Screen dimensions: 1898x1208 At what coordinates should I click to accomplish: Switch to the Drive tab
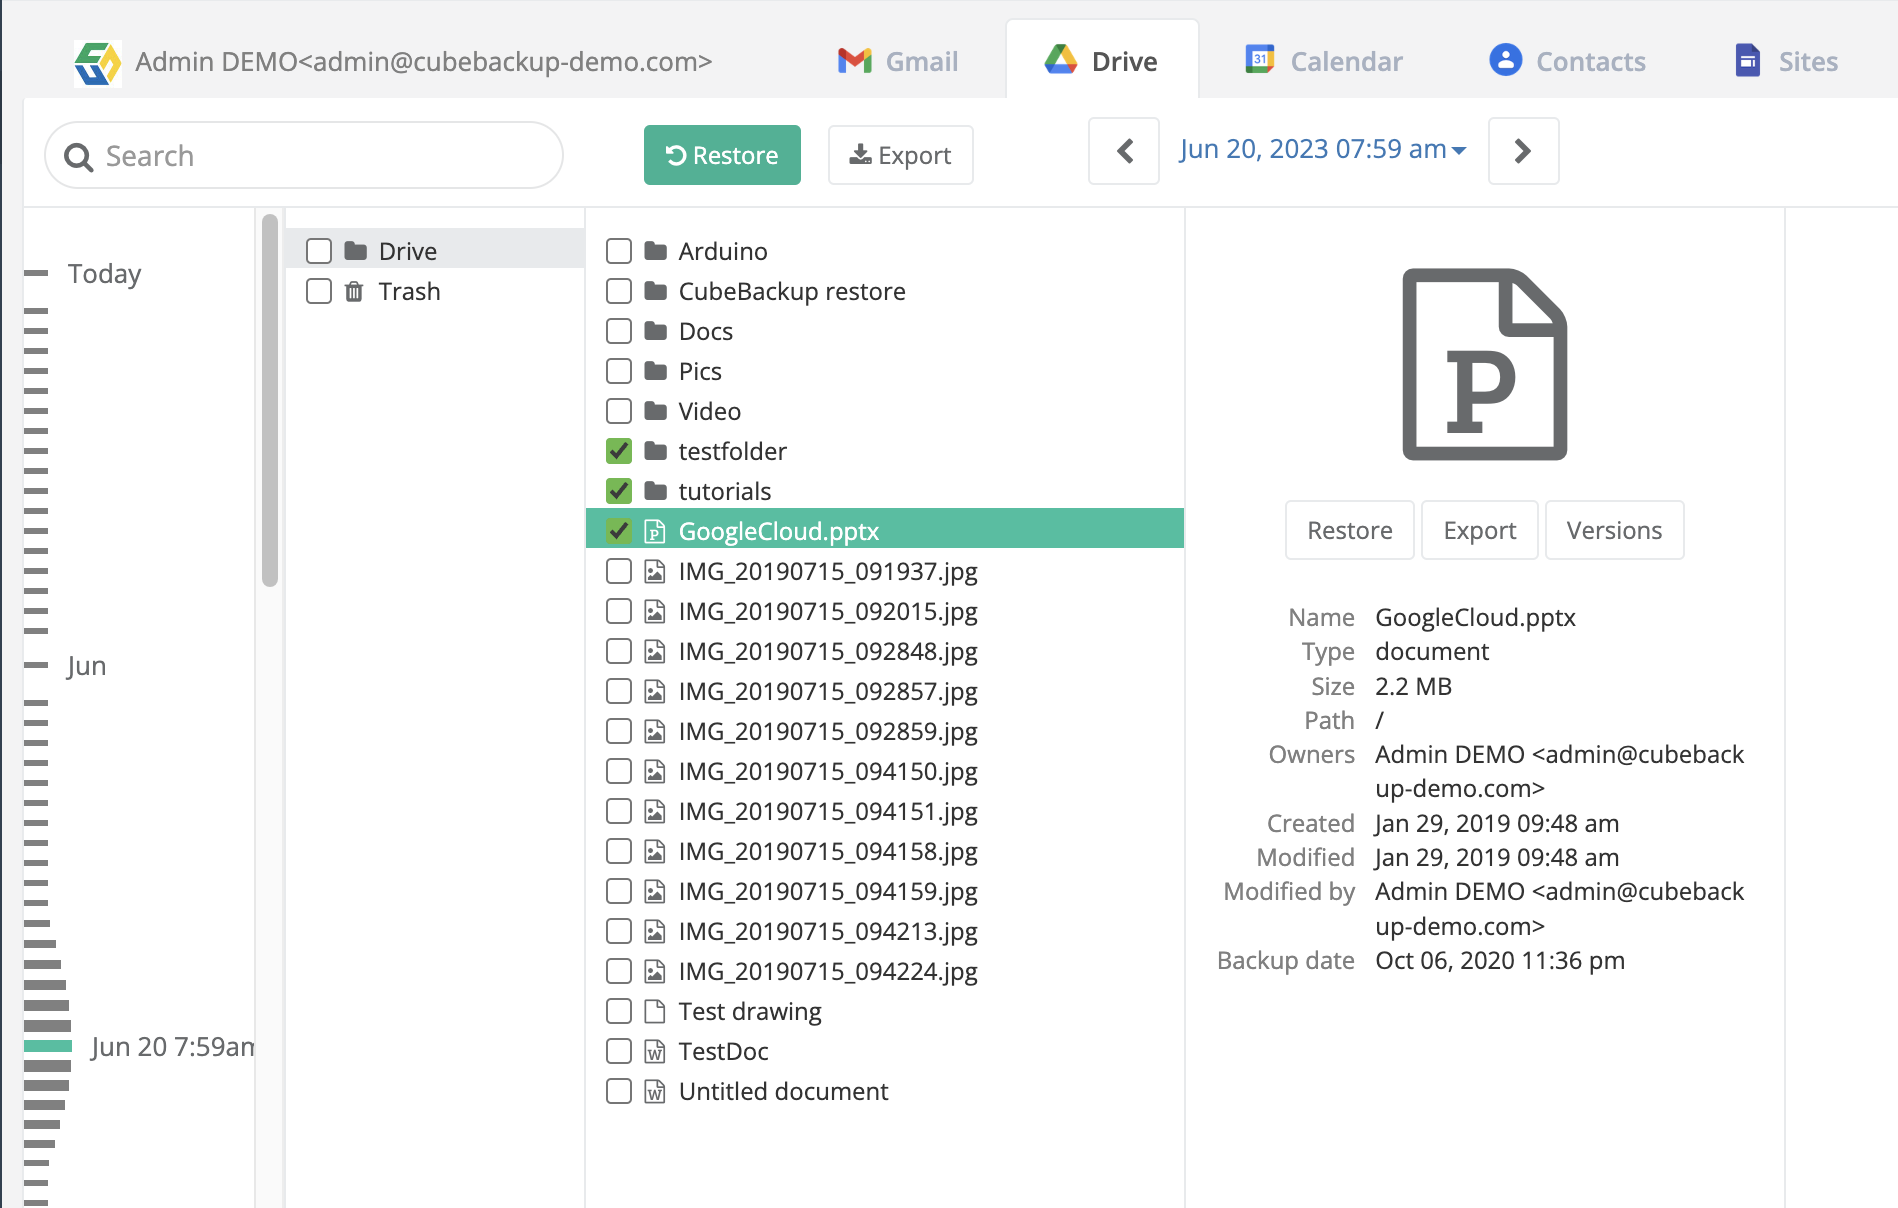tap(1103, 60)
